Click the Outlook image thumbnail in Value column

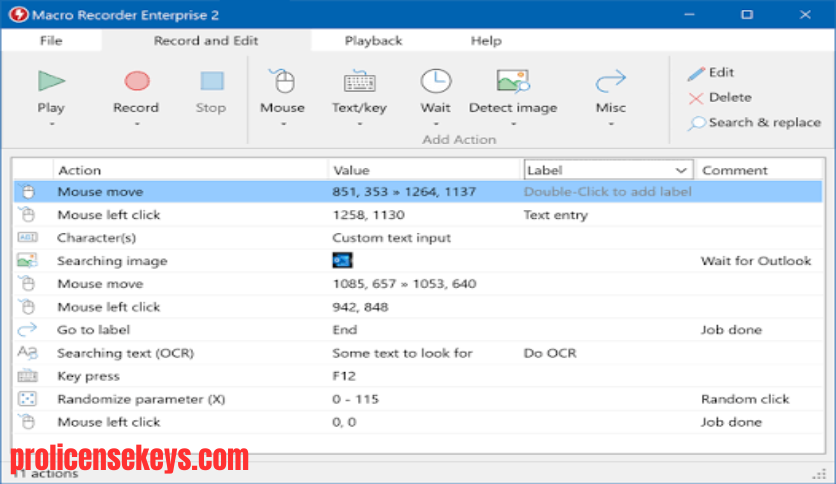point(342,260)
